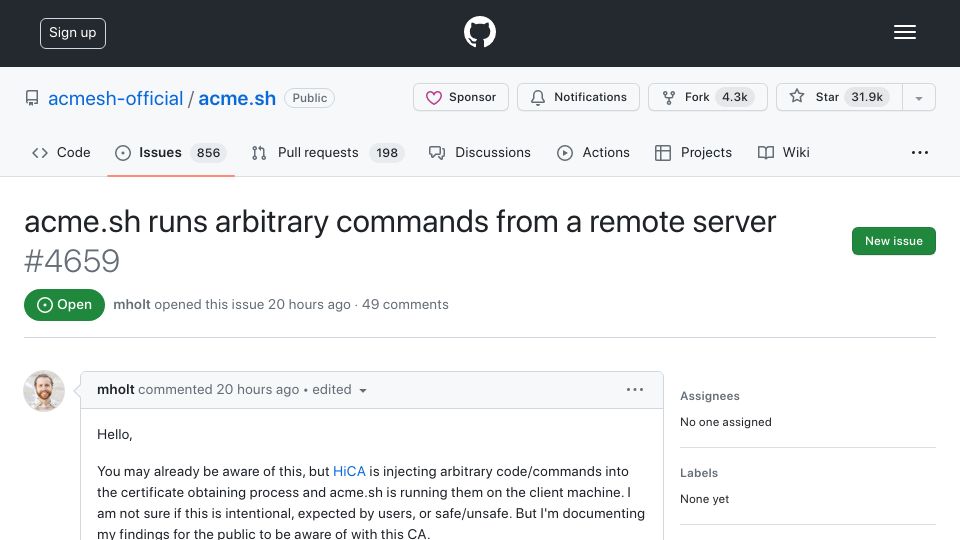Image resolution: width=960 pixels, height=540 pixels.
Task: Switch to the Projects tab
Action: [x=693, y=152]
